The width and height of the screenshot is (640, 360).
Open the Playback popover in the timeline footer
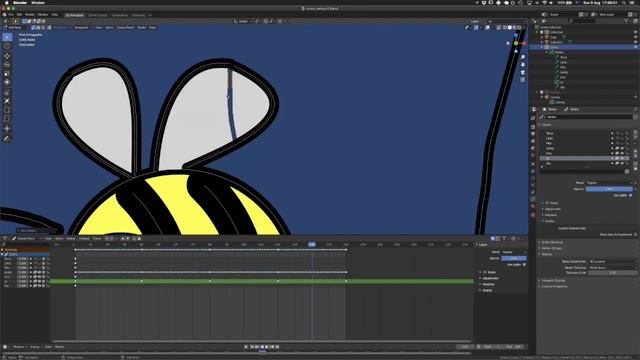(20, 347)
